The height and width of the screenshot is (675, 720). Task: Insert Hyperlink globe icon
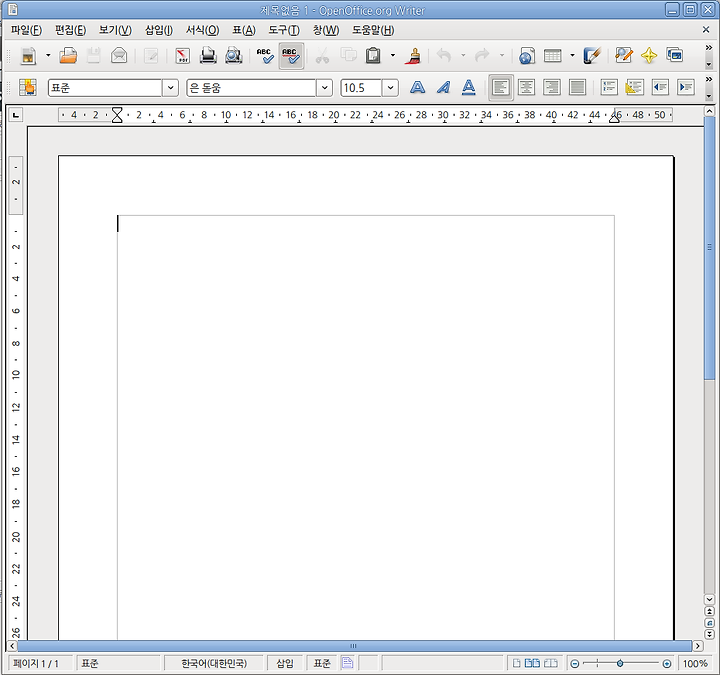527,56
